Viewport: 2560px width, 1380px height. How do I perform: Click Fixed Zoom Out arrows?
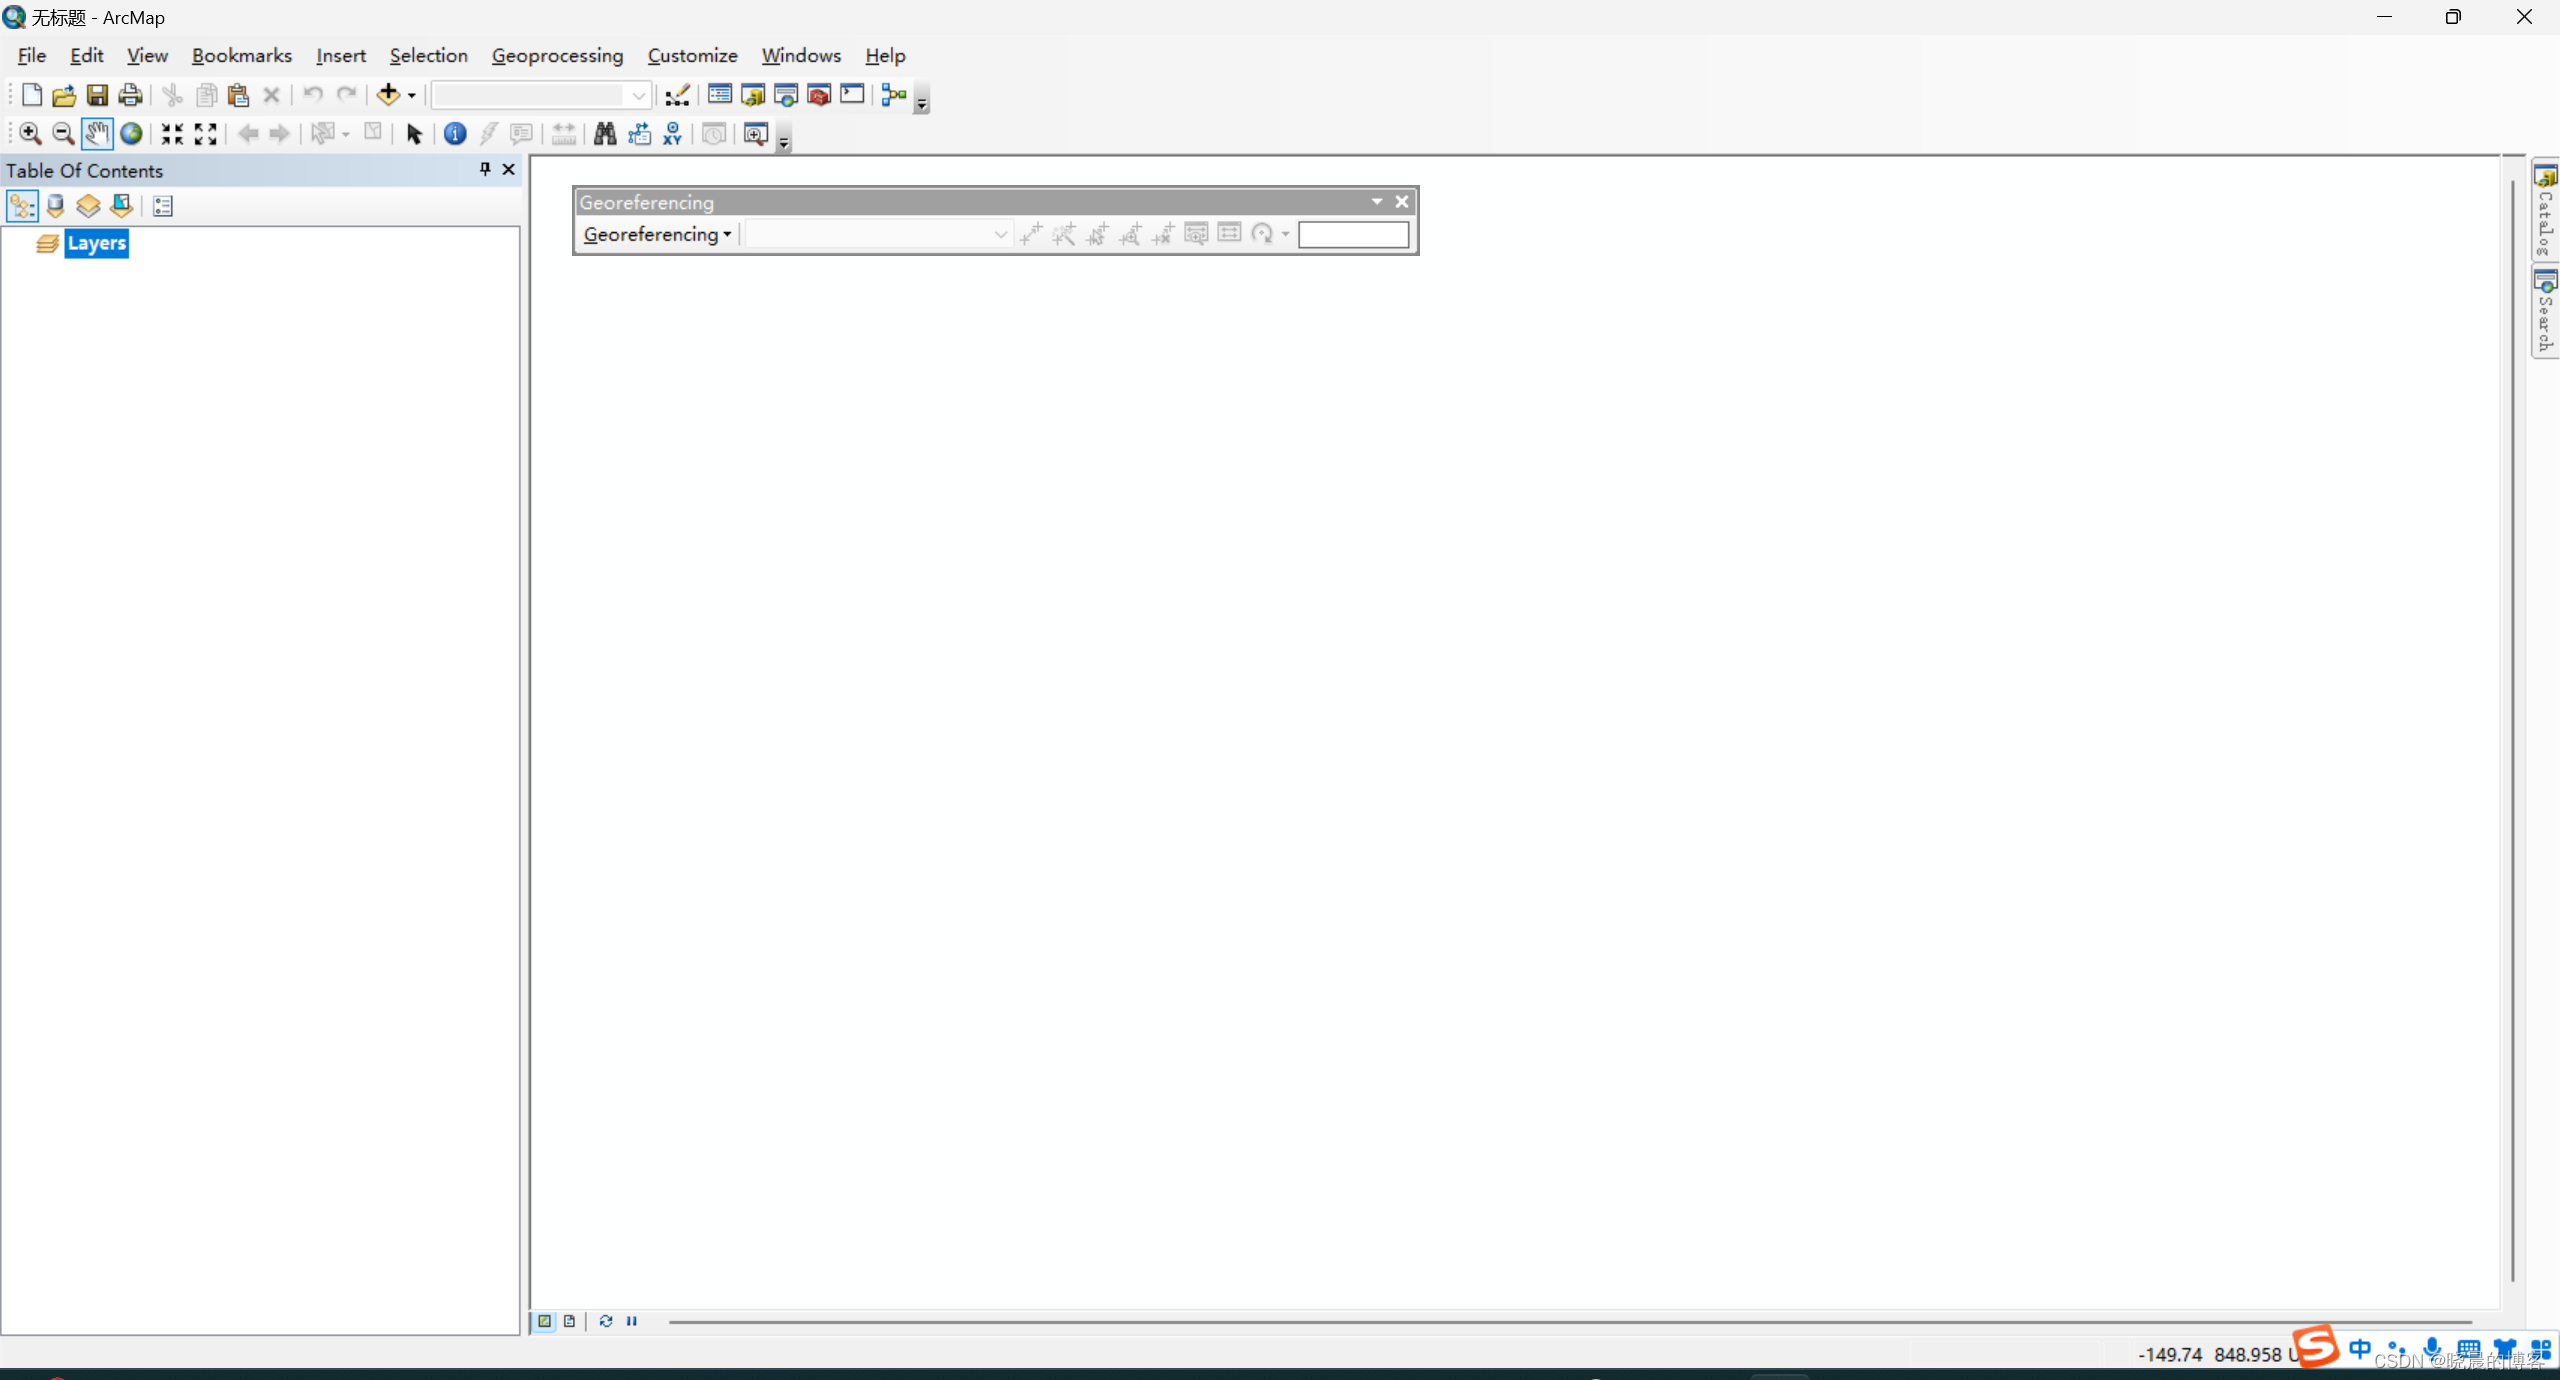click(x=206, y=134)
